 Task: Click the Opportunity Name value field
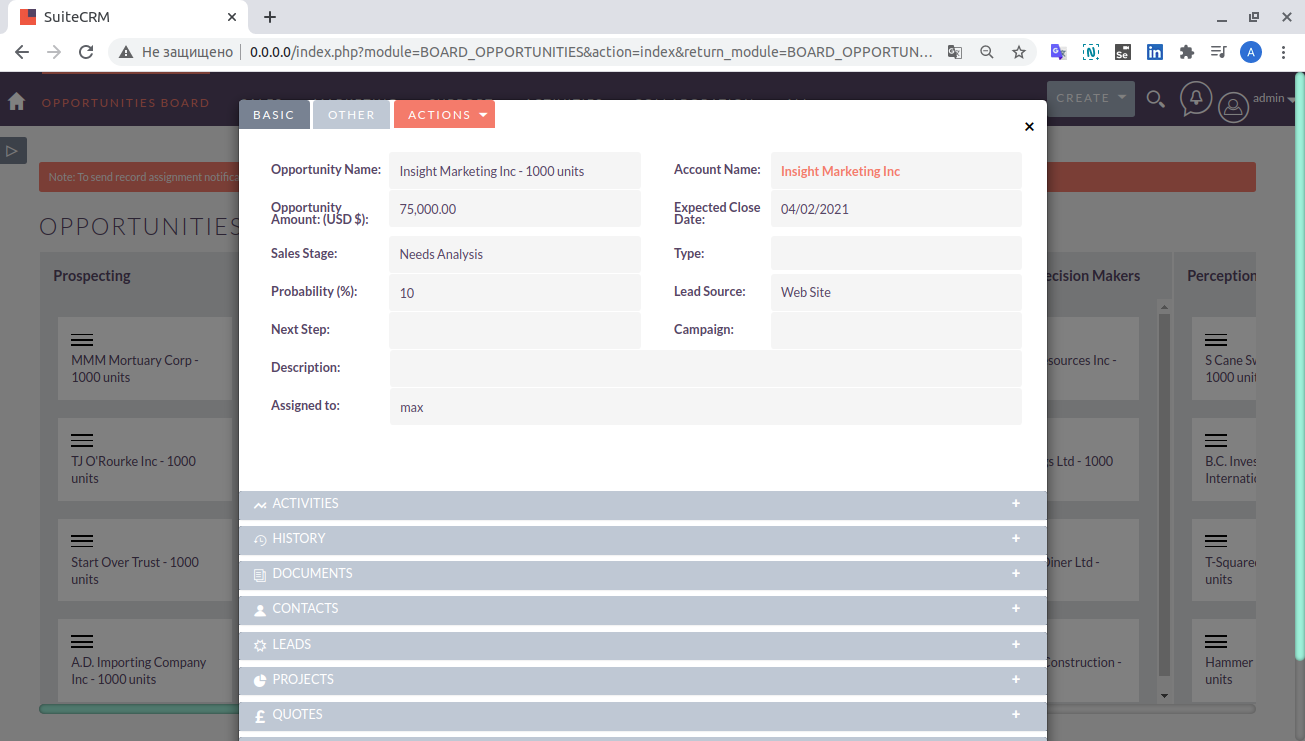coord(515,171)
